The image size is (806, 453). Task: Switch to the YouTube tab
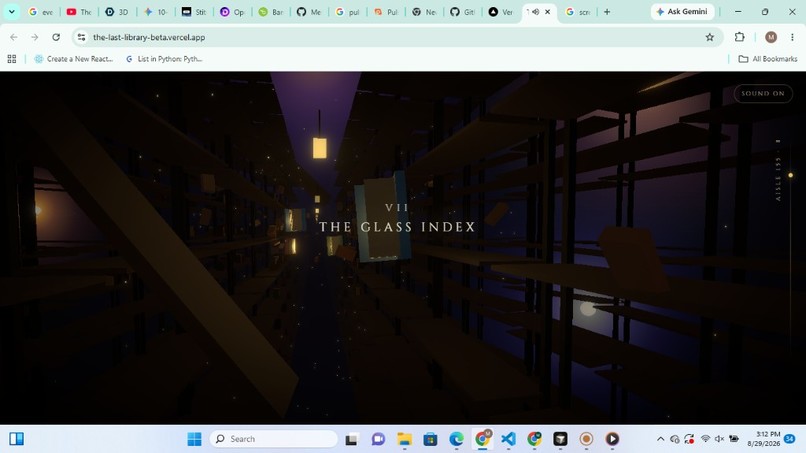[x=79, y=12]
